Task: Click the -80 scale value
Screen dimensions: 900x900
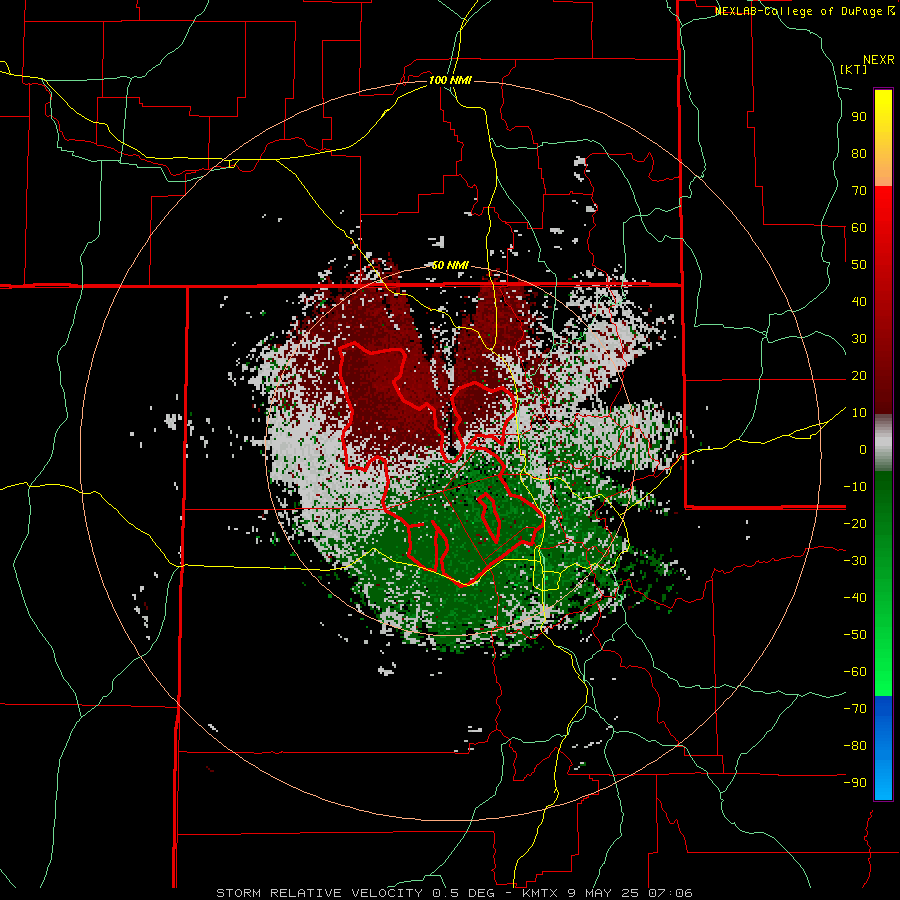Action: 855,746
